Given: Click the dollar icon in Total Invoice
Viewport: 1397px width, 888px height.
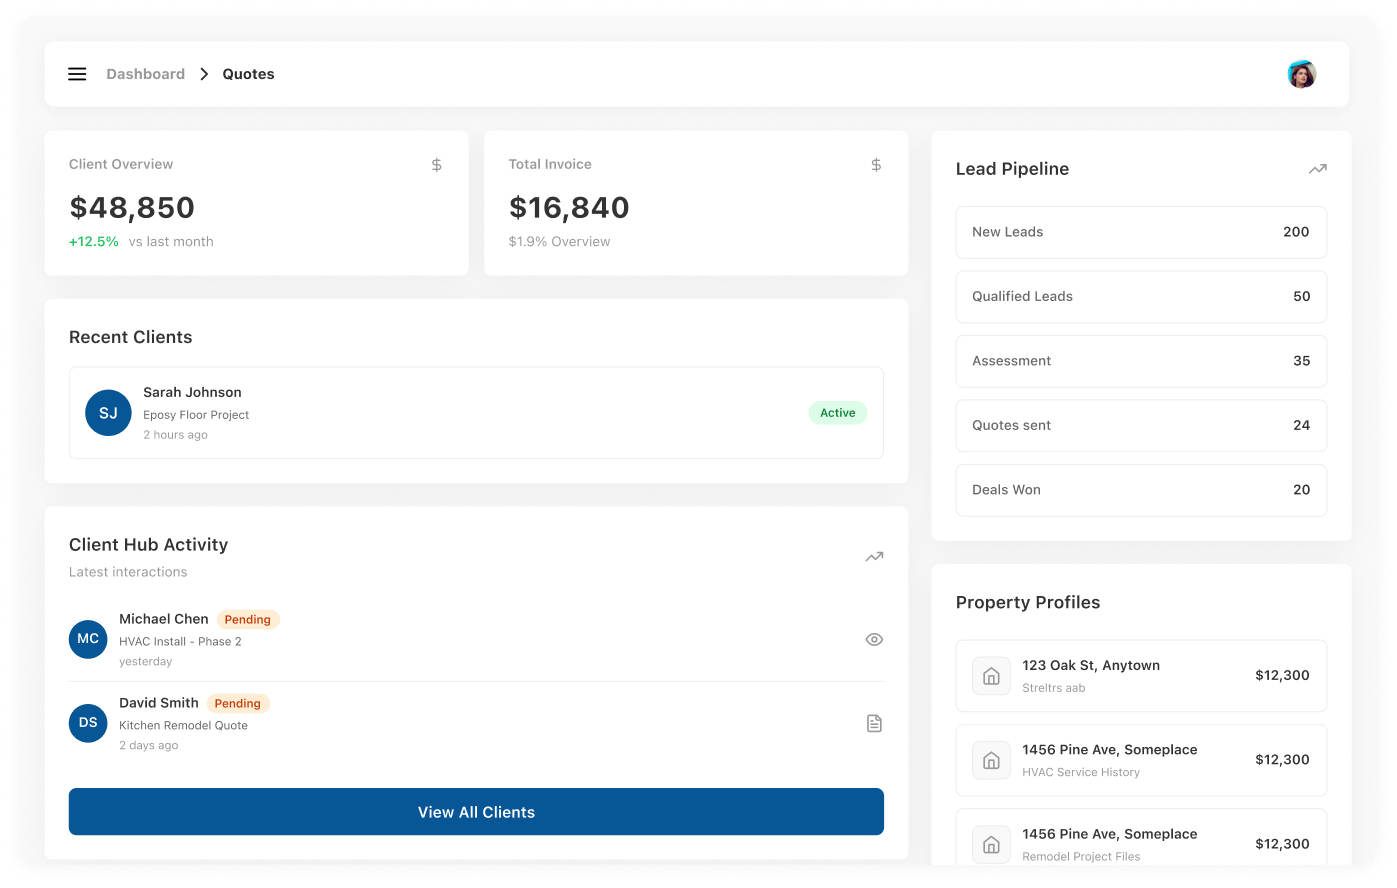Looking at the screenshot, I should click(x=876, y=165).
